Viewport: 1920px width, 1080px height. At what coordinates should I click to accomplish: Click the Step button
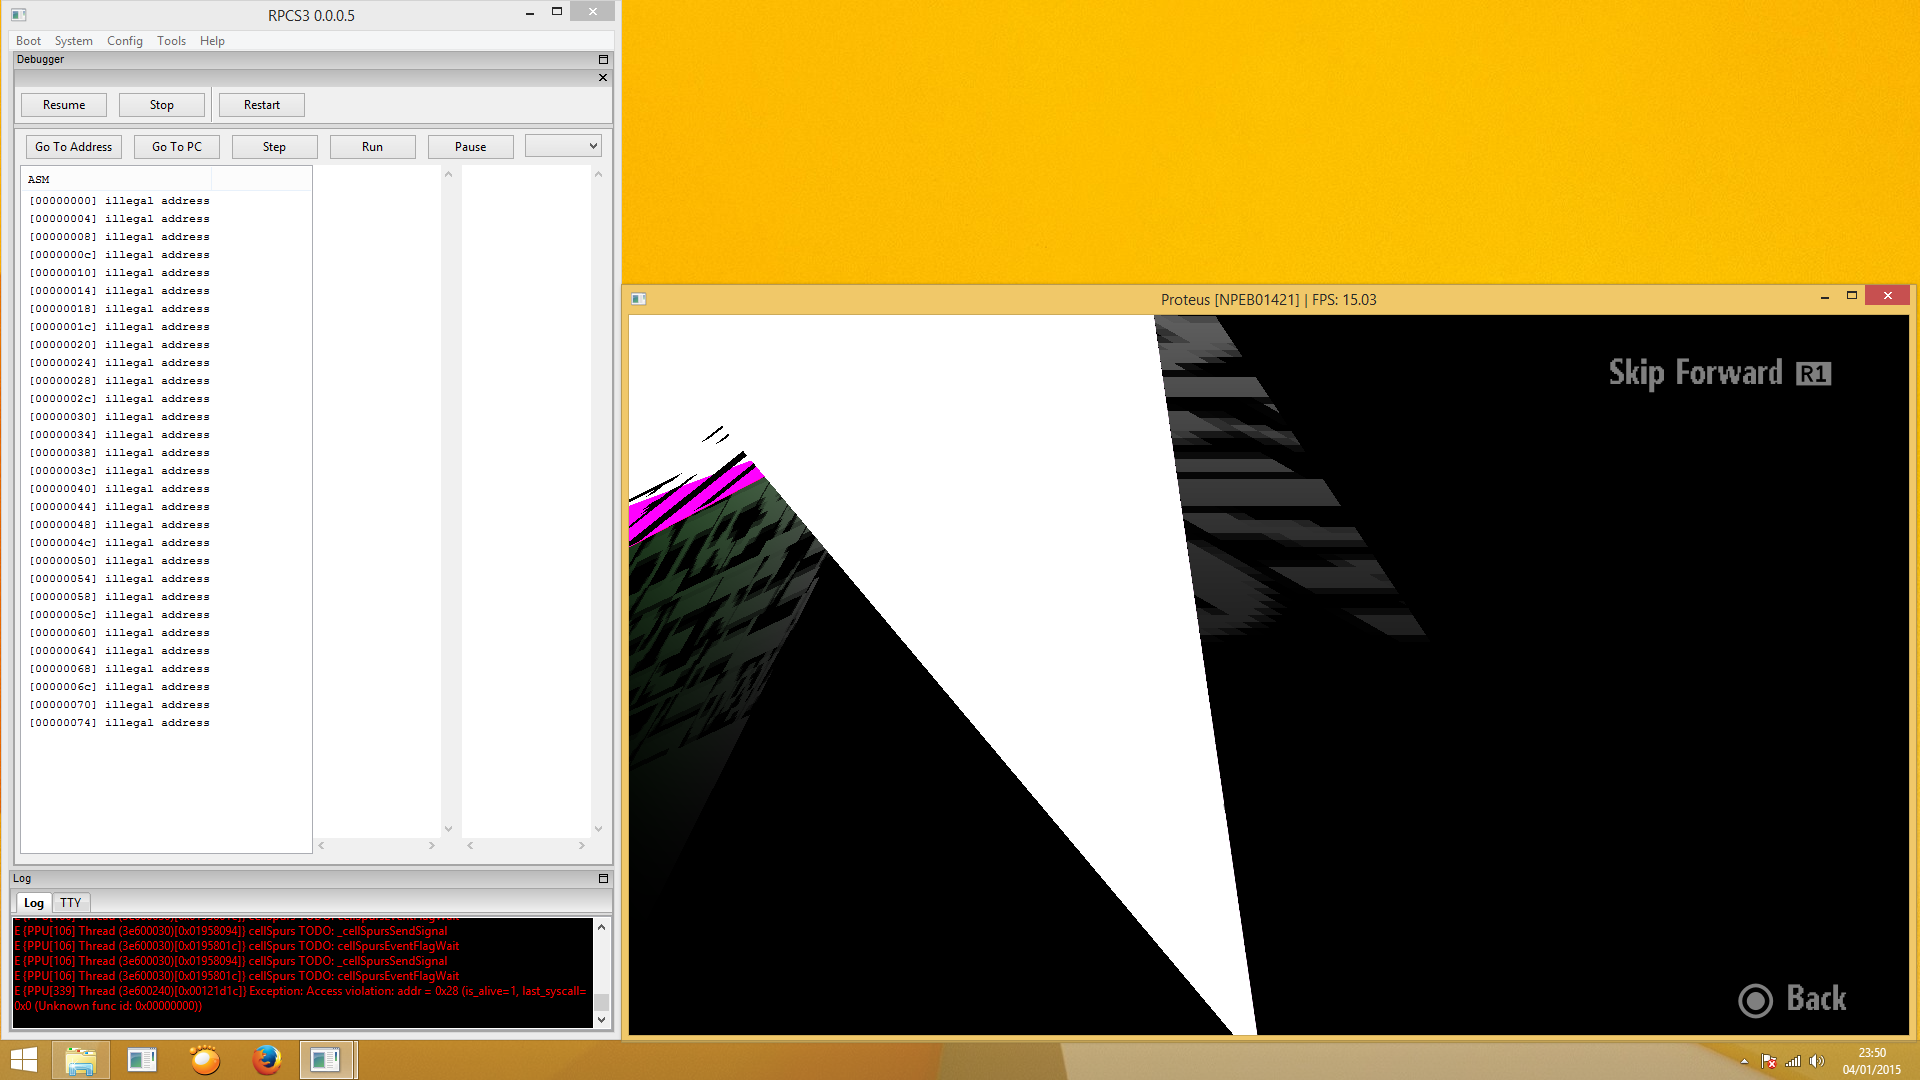tap(274, 147)
